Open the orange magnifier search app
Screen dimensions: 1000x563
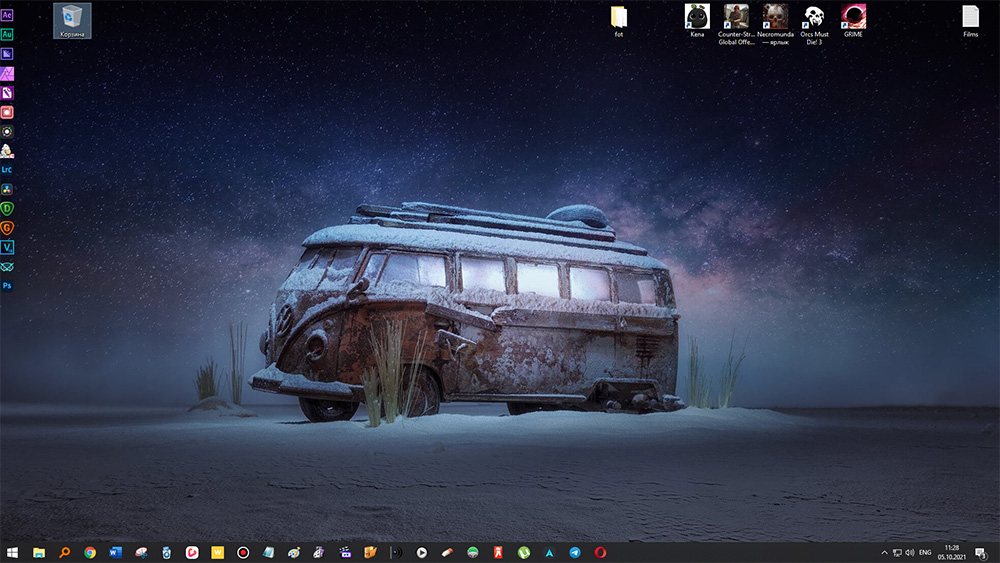(x=64, y=553)
